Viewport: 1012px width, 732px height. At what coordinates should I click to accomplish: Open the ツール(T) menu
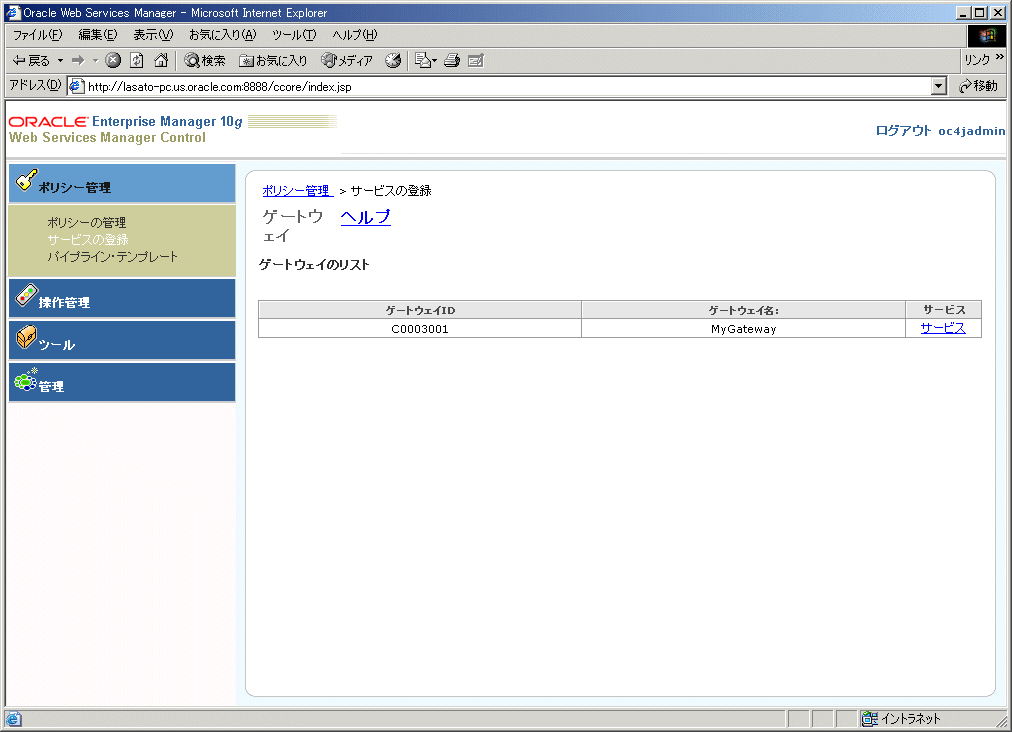tap(294, 35)
